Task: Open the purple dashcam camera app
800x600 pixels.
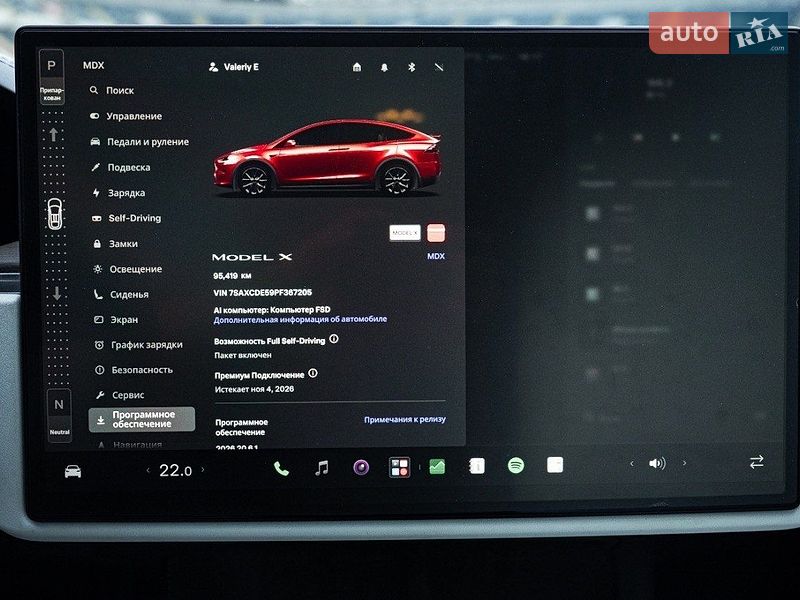Action: (x=361, y=467)
